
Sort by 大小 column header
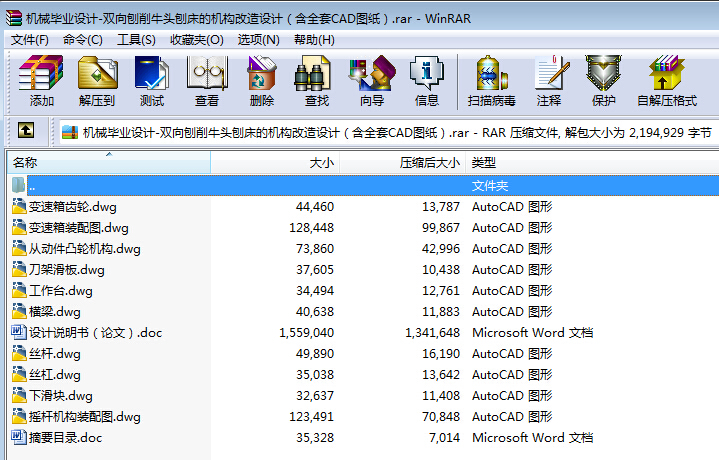pos(275,162)
